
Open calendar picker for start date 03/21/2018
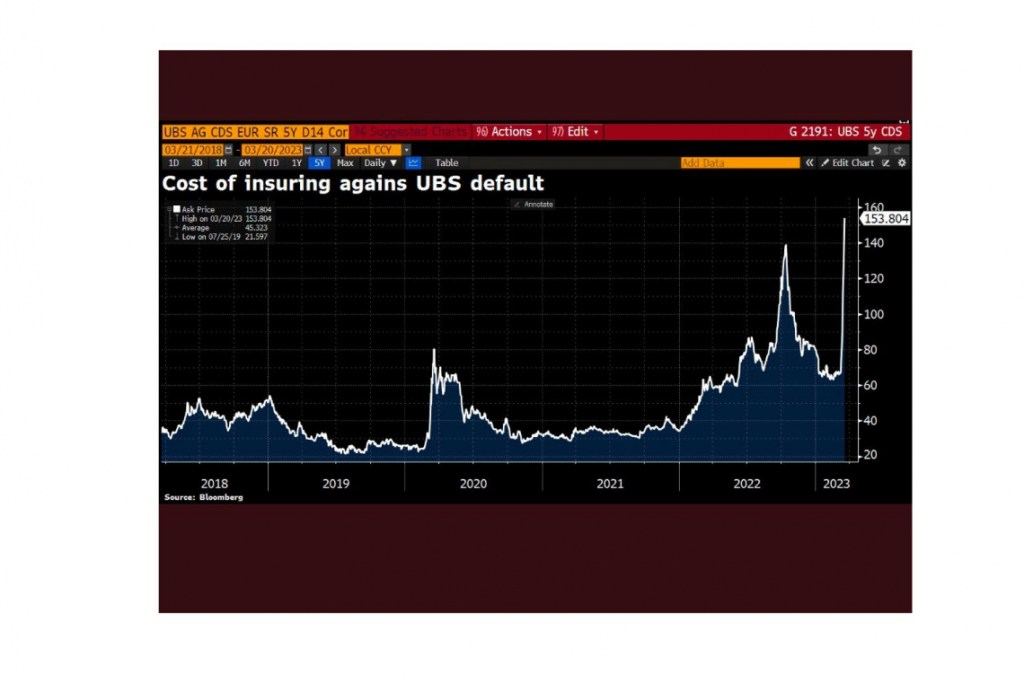230,150
